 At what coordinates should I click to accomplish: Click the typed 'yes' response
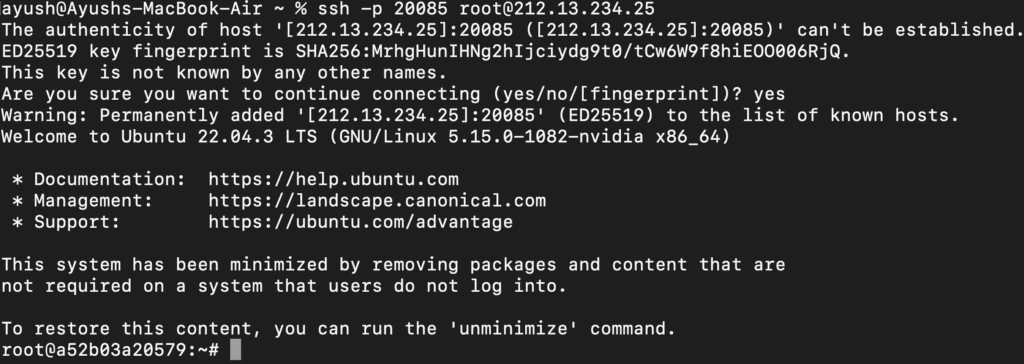coord(769,94)
